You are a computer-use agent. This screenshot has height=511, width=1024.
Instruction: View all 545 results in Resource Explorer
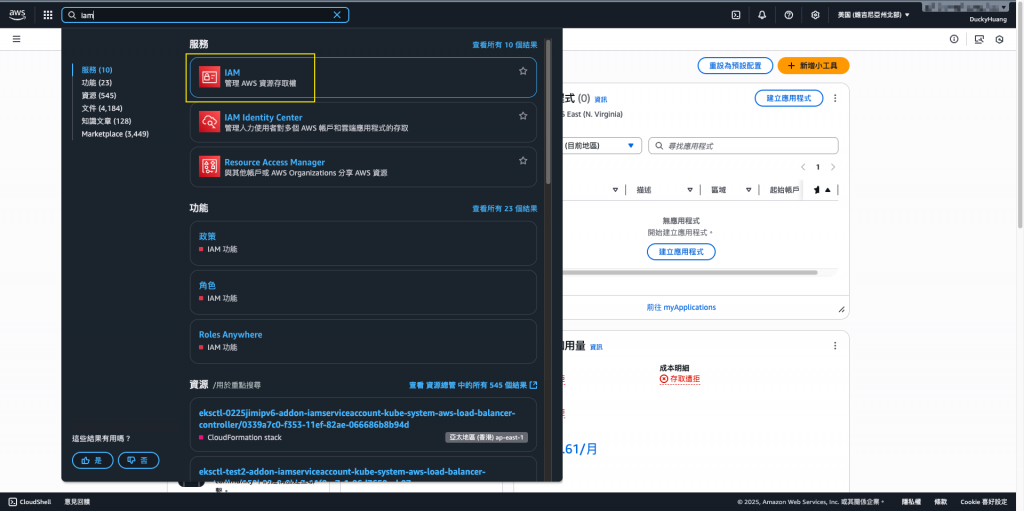point(473,385)
